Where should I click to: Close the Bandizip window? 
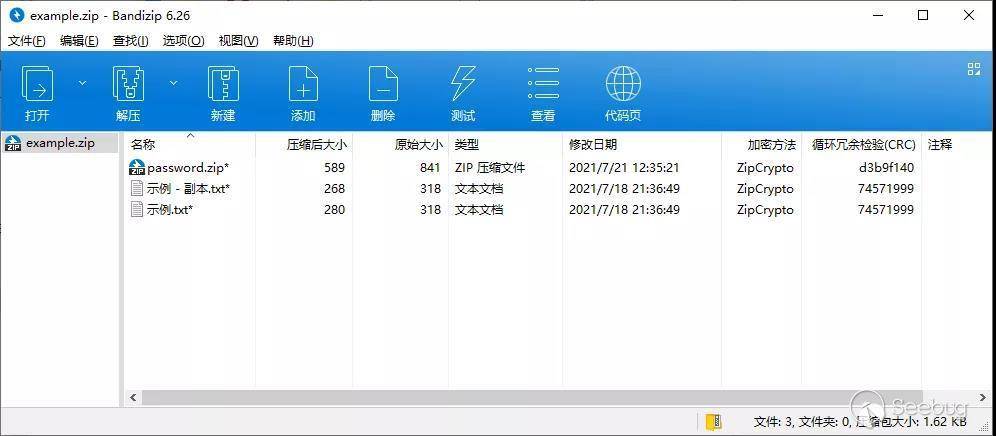[x=969, y=15]
